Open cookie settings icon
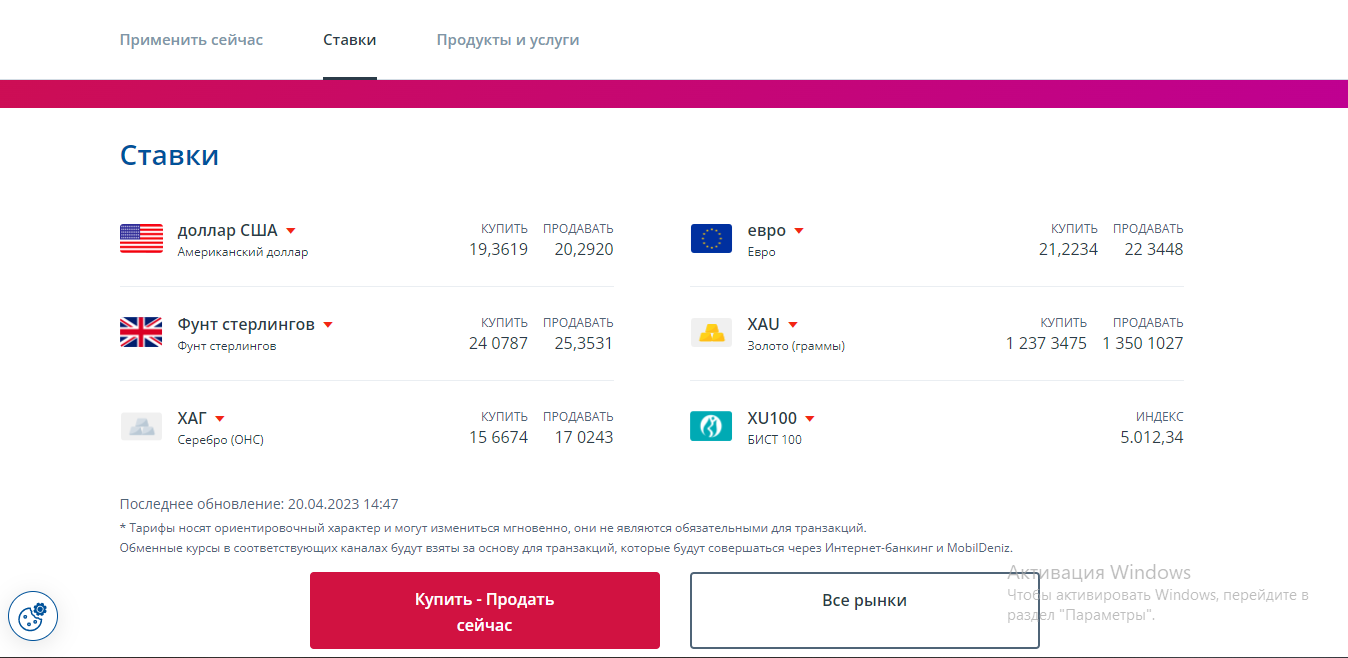This screenshot has height=658, width=1348. [33, 615]
